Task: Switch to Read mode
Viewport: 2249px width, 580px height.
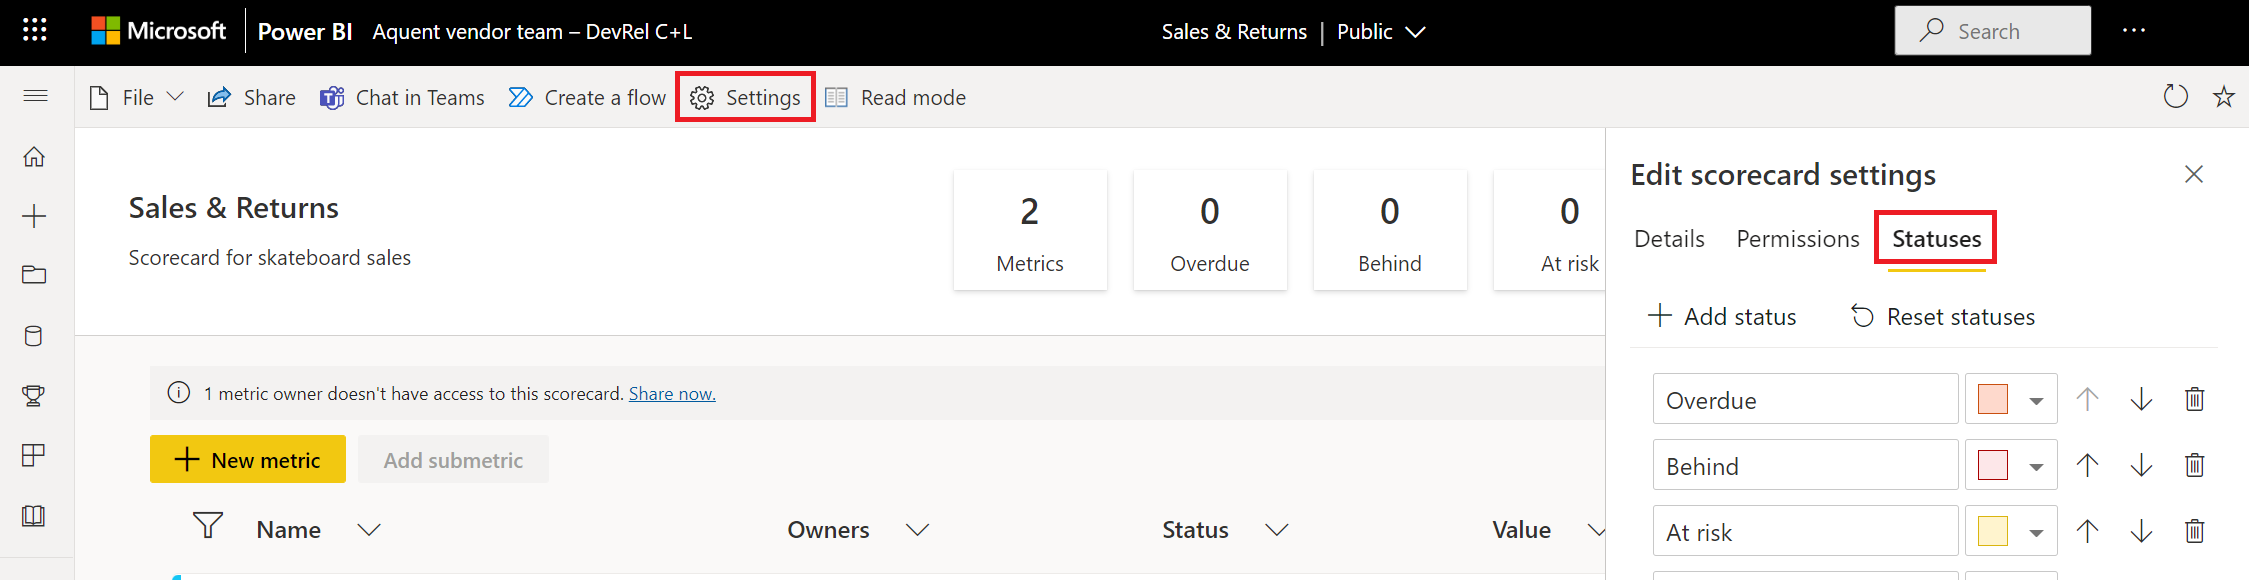Action: point(895,98)
